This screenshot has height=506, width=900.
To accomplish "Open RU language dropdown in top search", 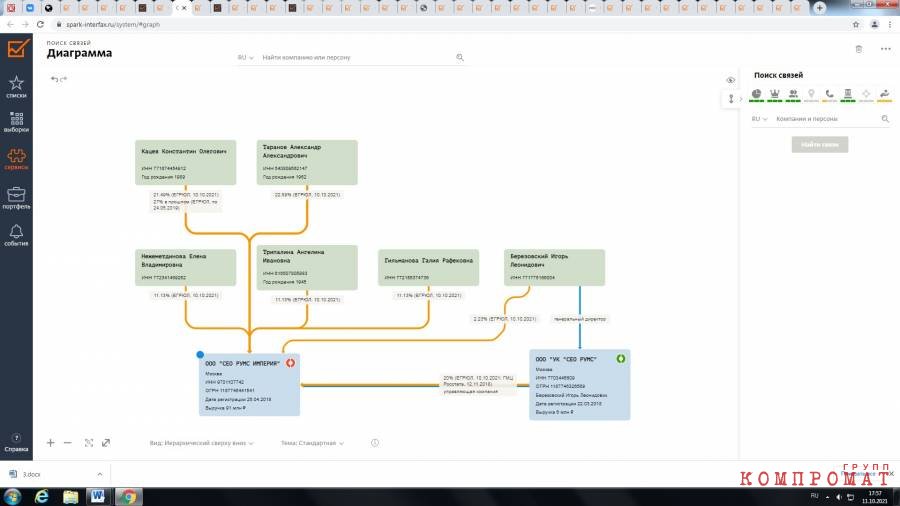I will point(245,57).
